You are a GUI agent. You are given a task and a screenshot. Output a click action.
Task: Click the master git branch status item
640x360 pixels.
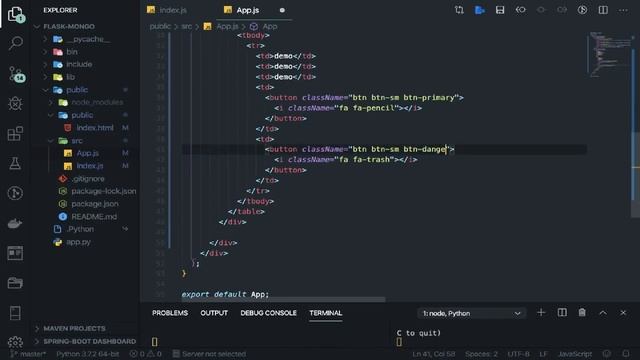[x=28, y=354]
